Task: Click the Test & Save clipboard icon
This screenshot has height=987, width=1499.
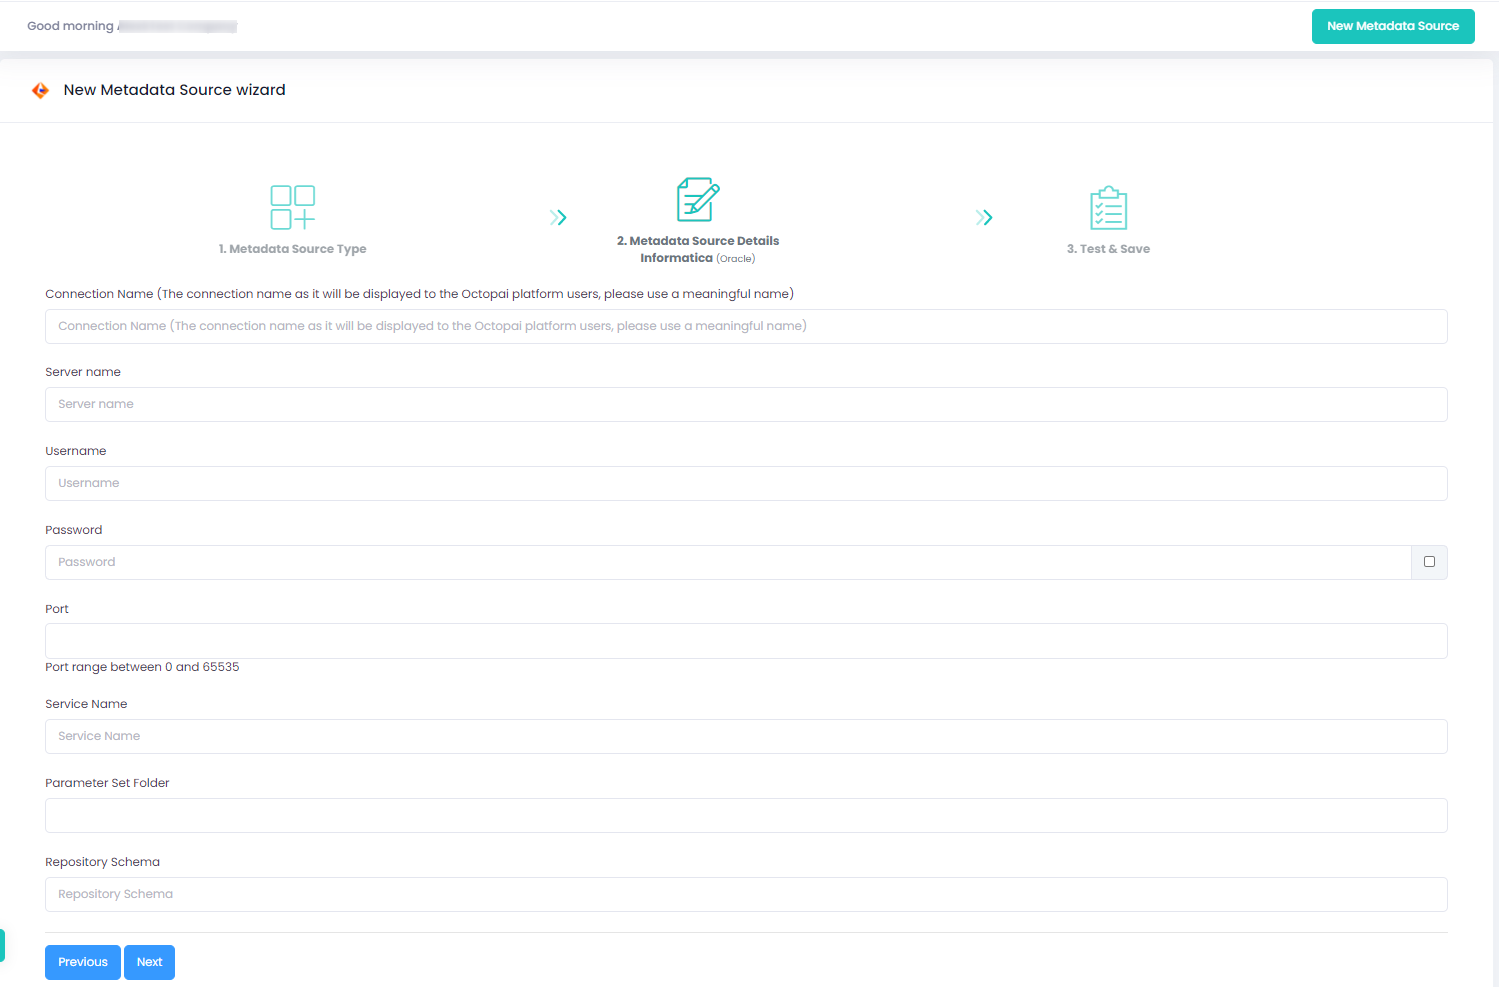Action: [1108, 208]
